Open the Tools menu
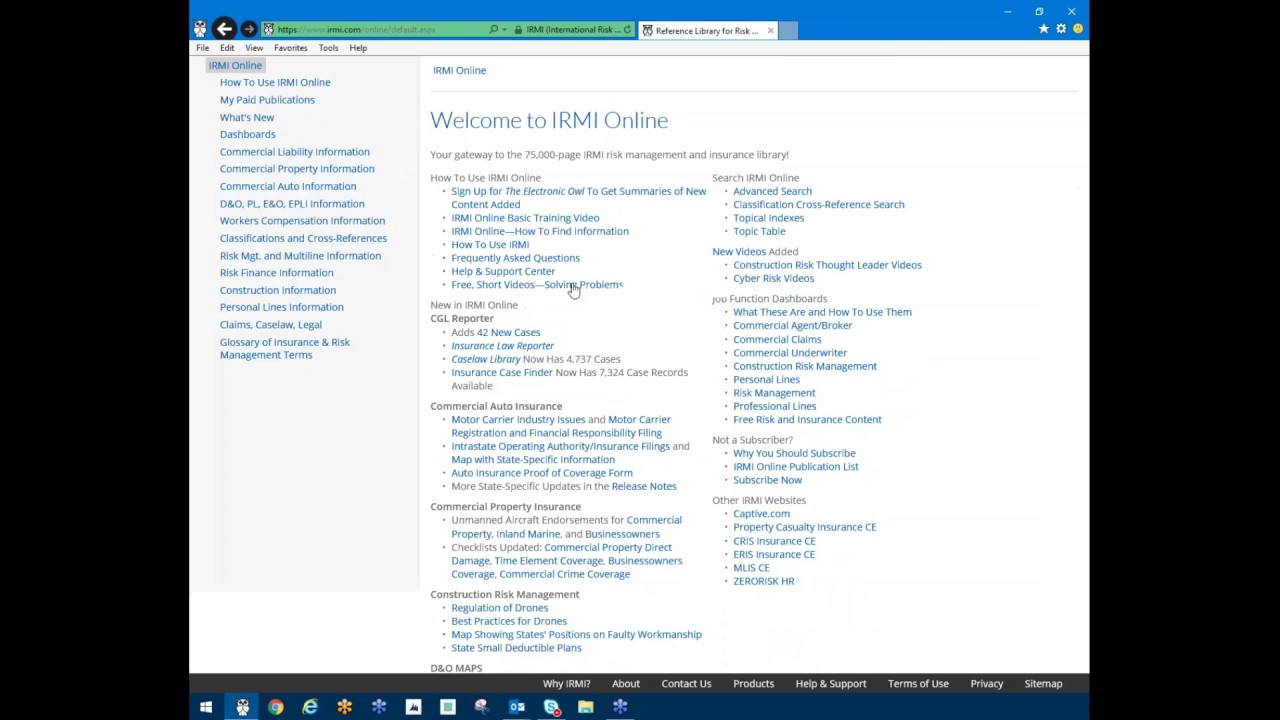The width and height of the screenshot is (1280, 720). coord(328,48)
